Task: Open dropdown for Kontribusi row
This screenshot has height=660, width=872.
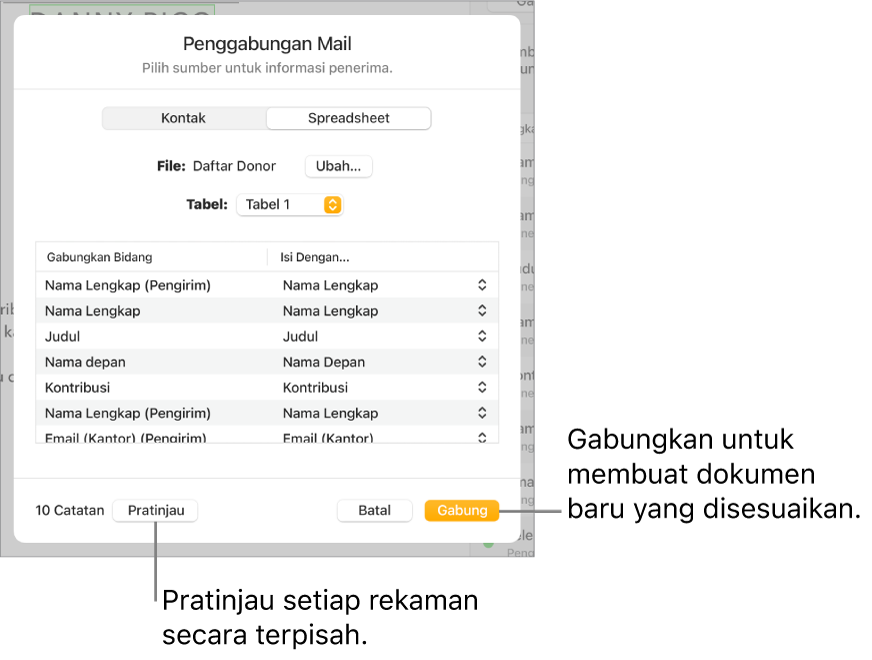Action: (482, 388)
